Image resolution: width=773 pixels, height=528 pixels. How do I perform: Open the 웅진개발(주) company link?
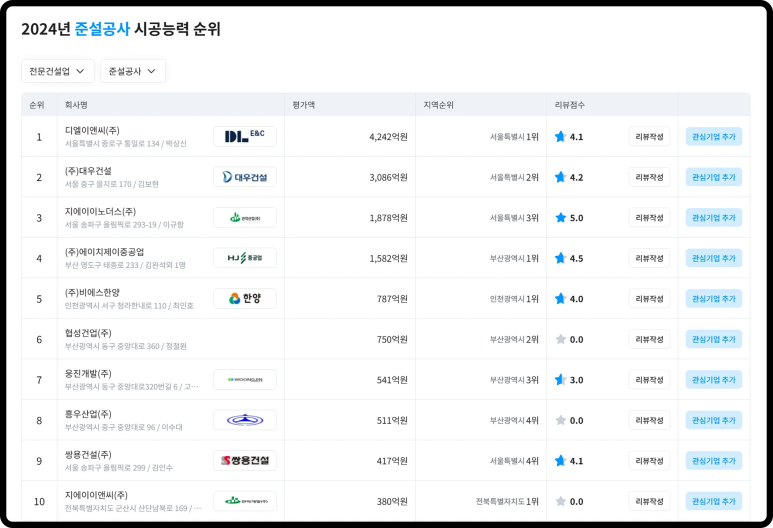click(88, 374)
